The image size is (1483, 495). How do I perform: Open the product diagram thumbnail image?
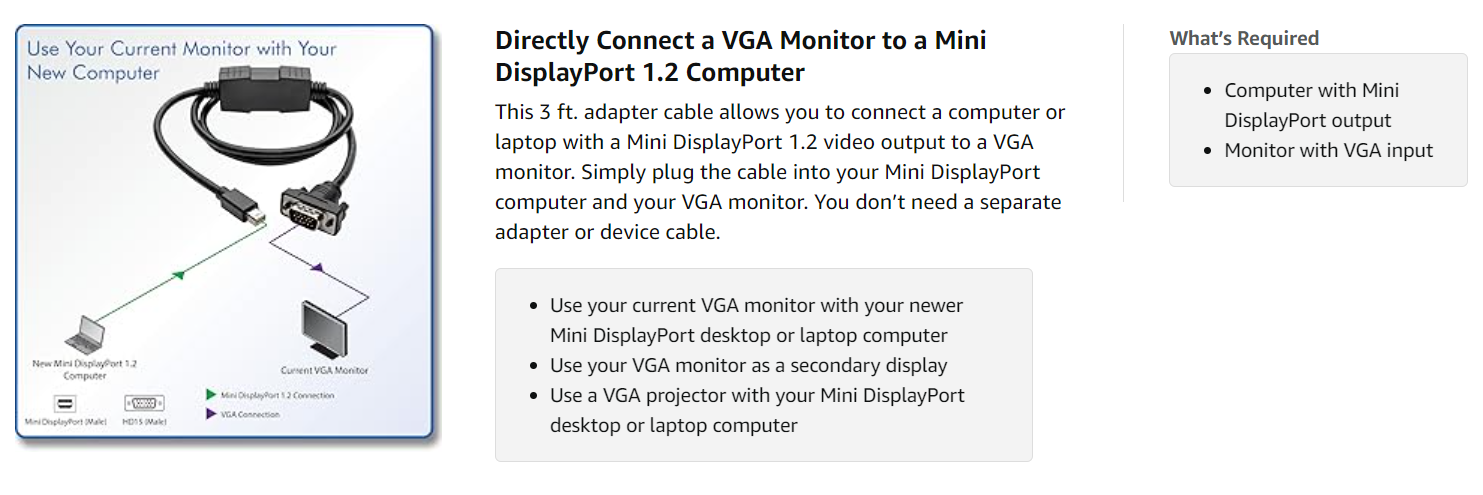coord(225,232)
